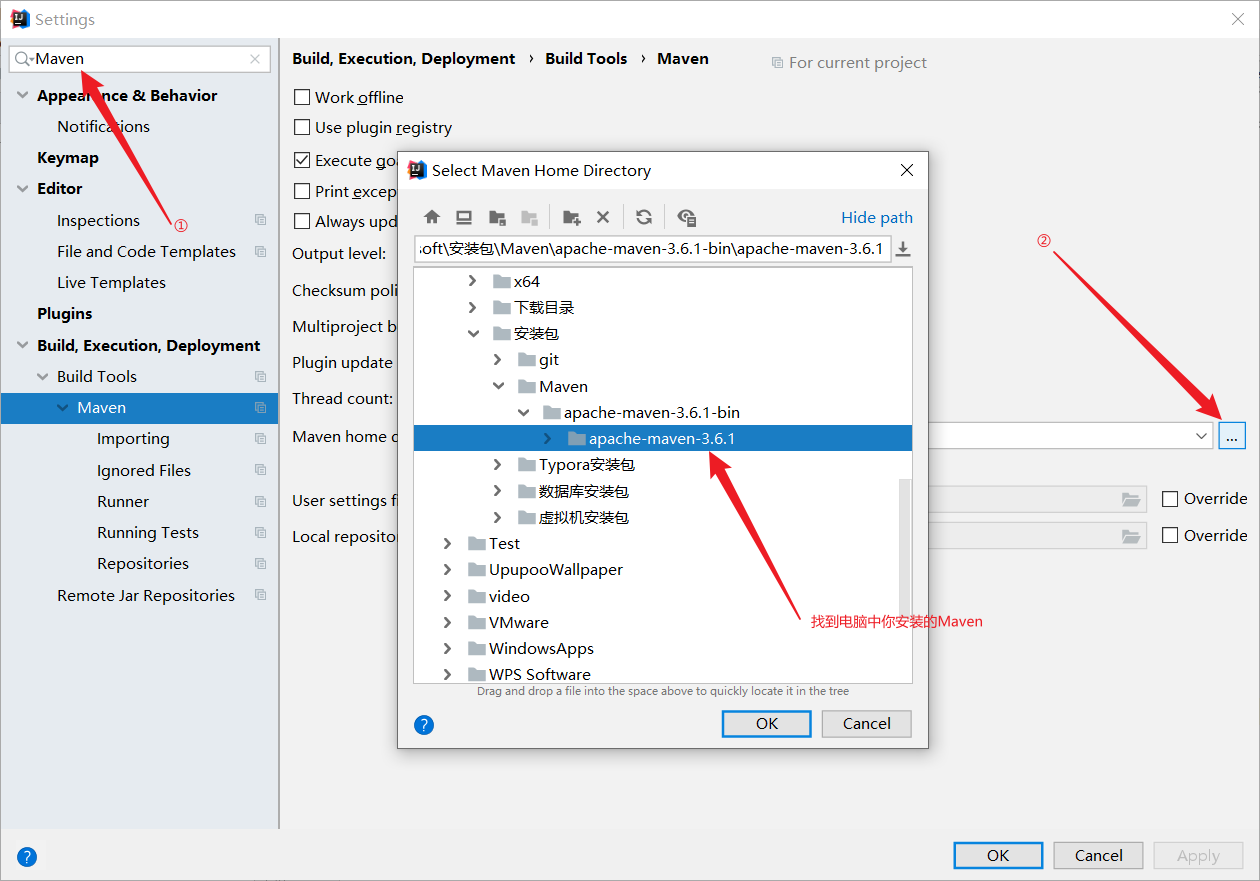Click project-level icon beside Remote Jar Repositories
Image resolution: width=1260 pixels, height=881 pixels.
coord(261,595)
